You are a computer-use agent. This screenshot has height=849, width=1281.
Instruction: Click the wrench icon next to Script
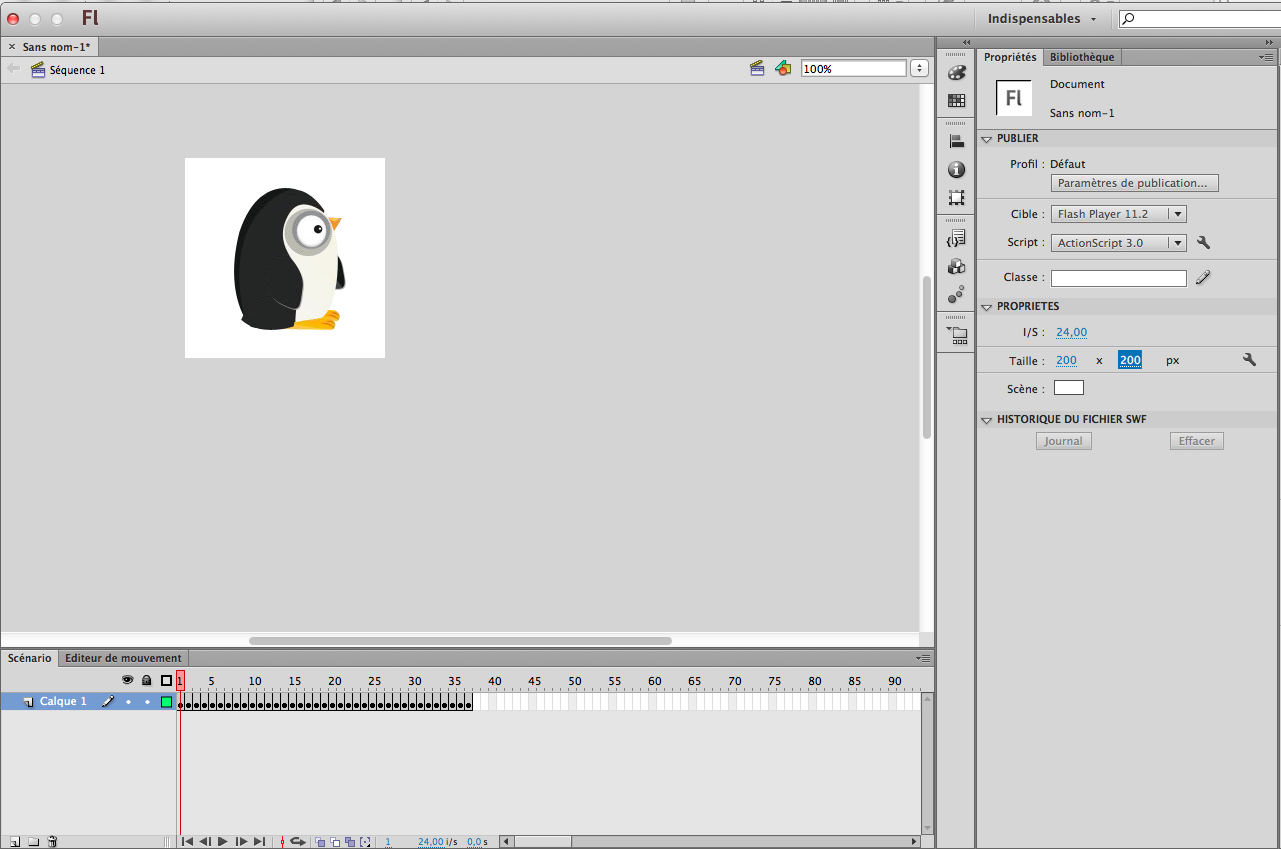point(1203,243)
